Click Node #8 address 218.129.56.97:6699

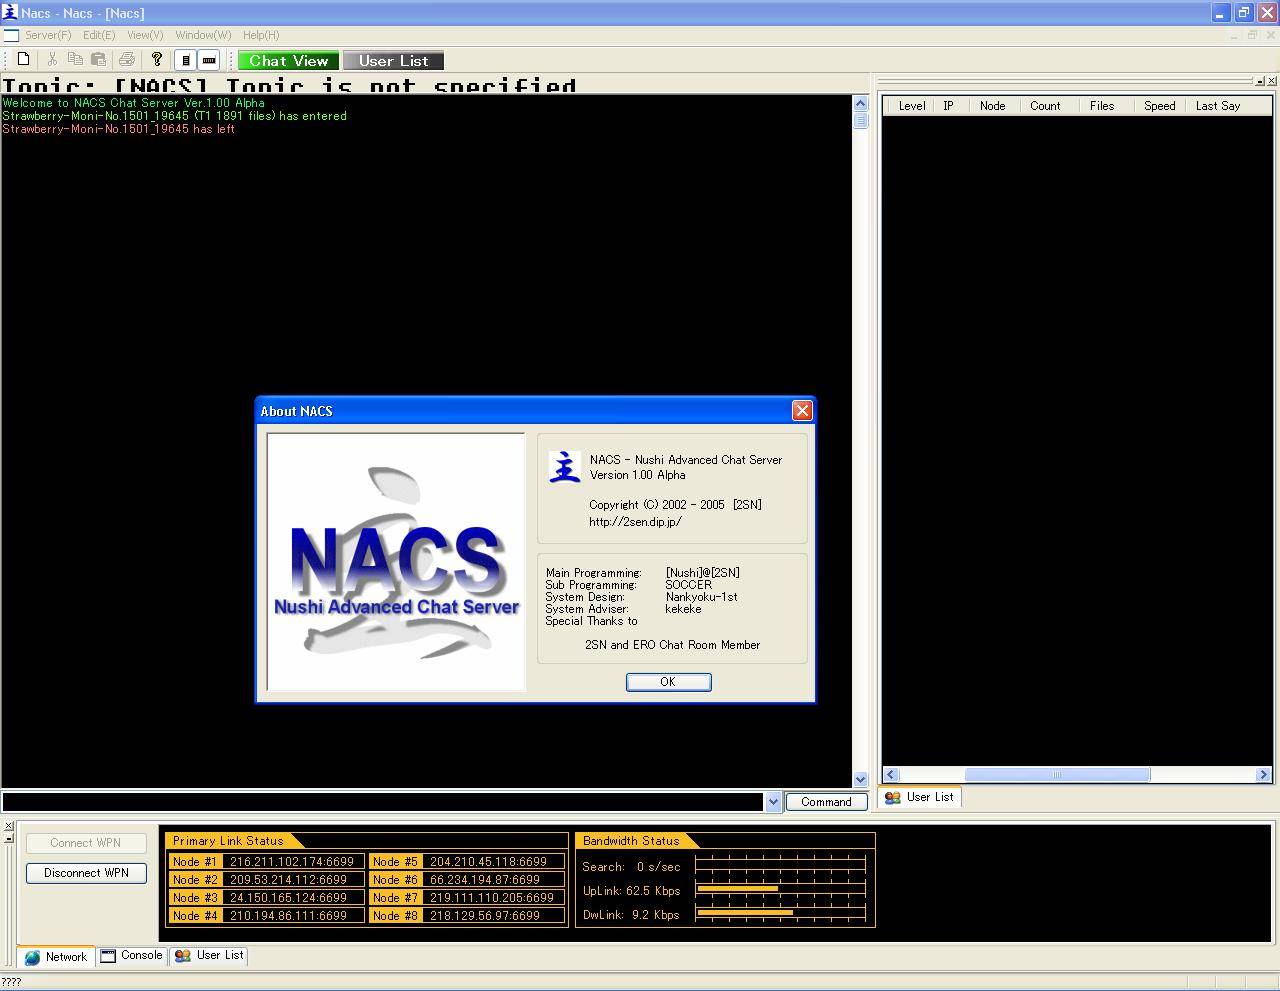[x=493, y=916]
